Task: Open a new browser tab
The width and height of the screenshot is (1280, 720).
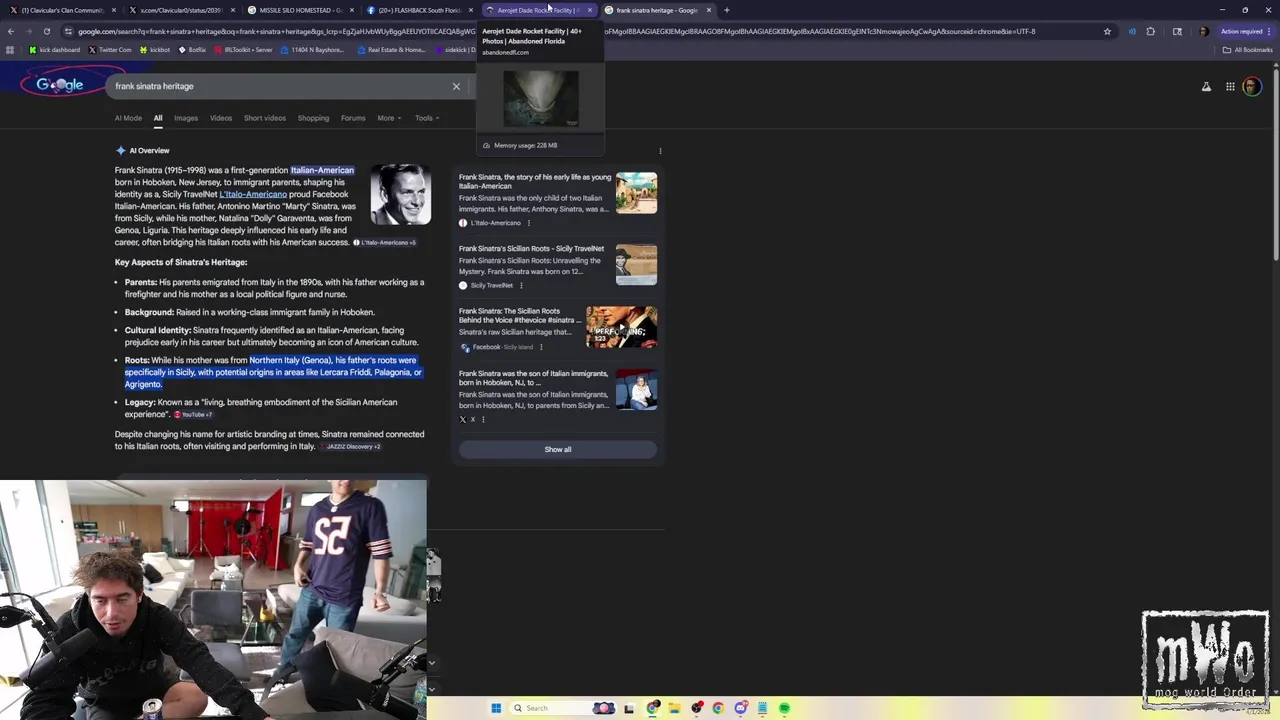Action: tap(727, 10)
